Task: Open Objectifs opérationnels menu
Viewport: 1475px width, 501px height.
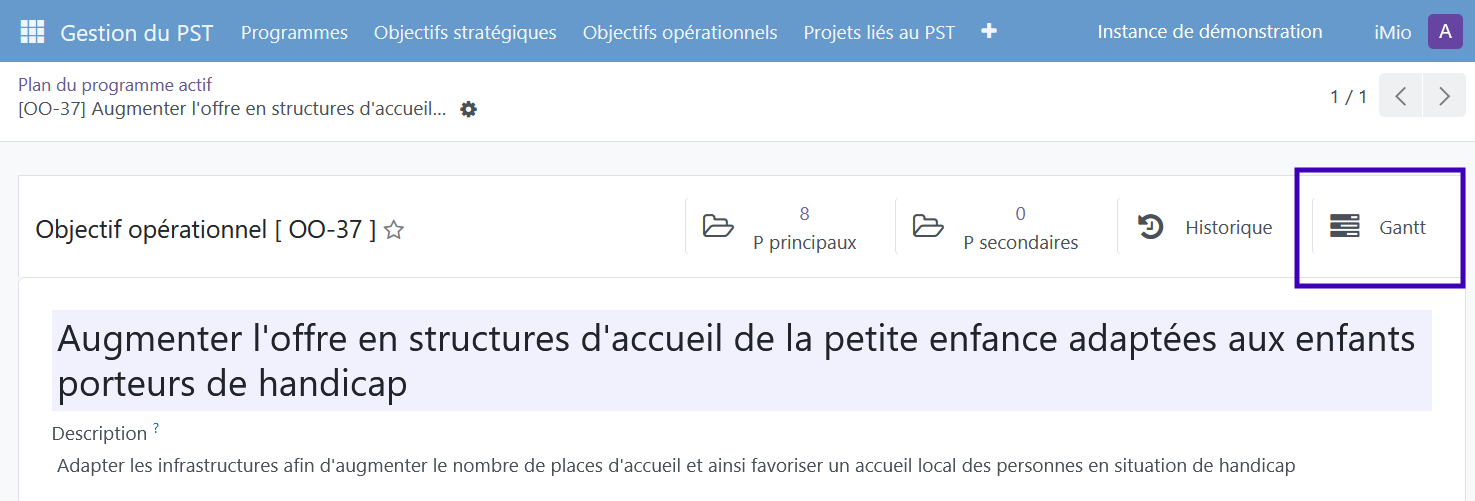Action: point(680,32)
